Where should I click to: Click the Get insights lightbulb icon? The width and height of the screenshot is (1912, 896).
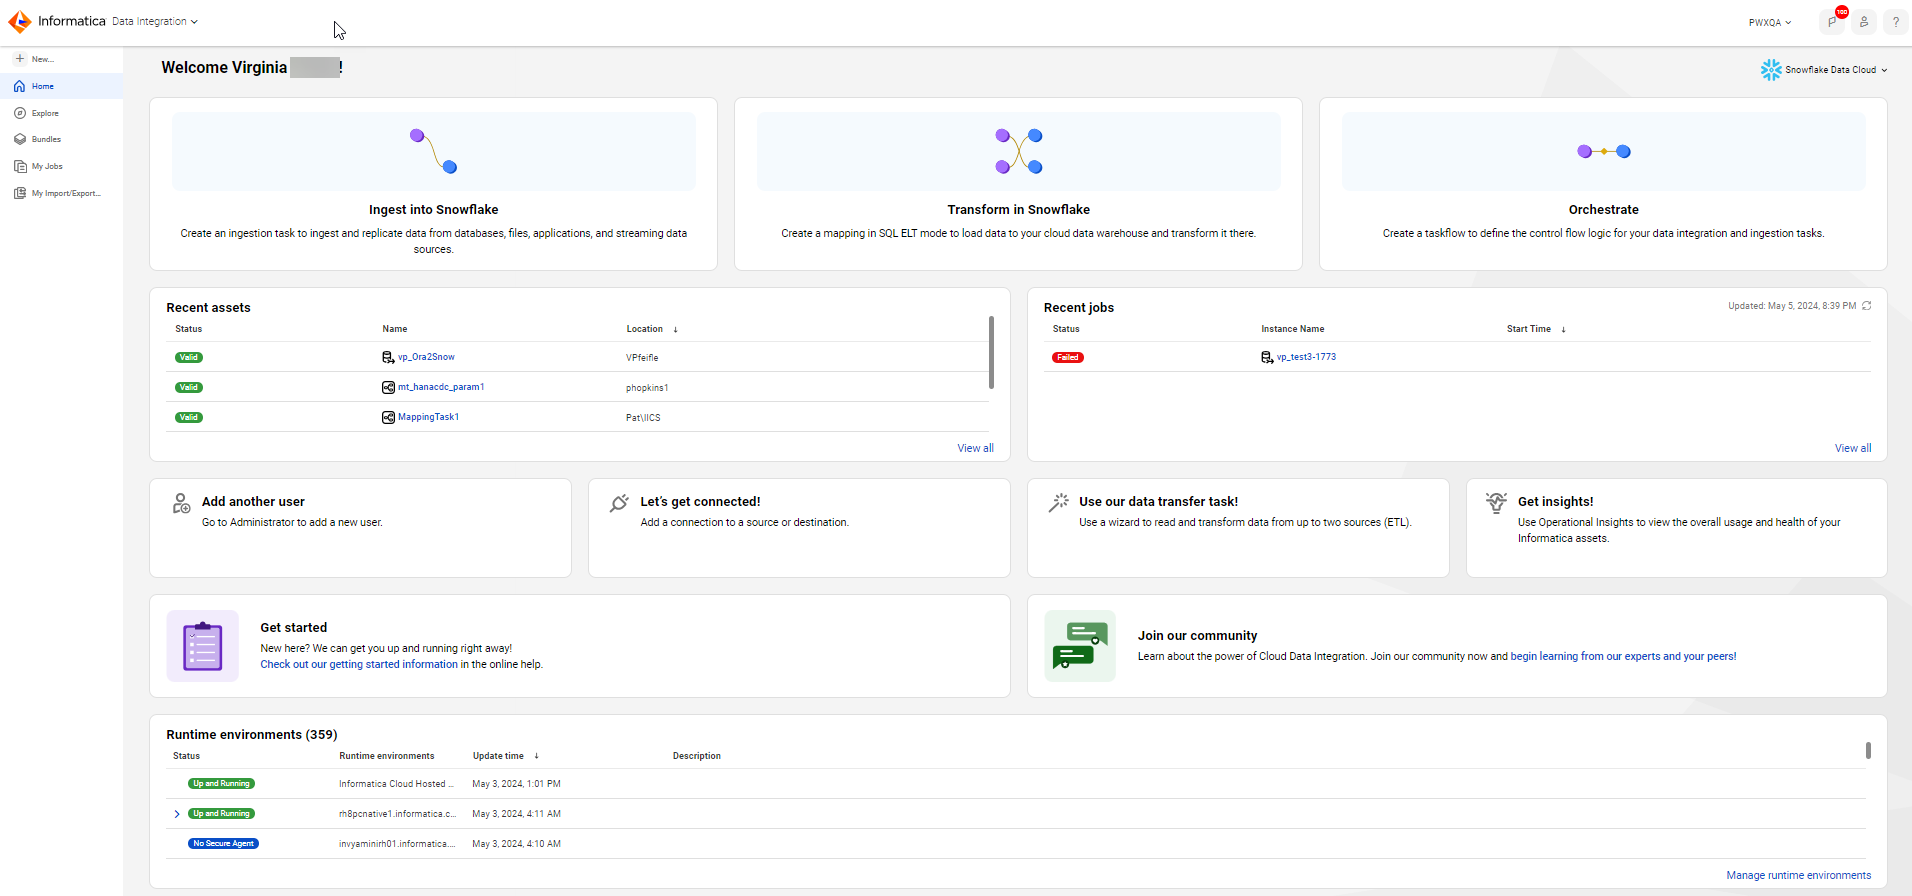pos(1496,503)
